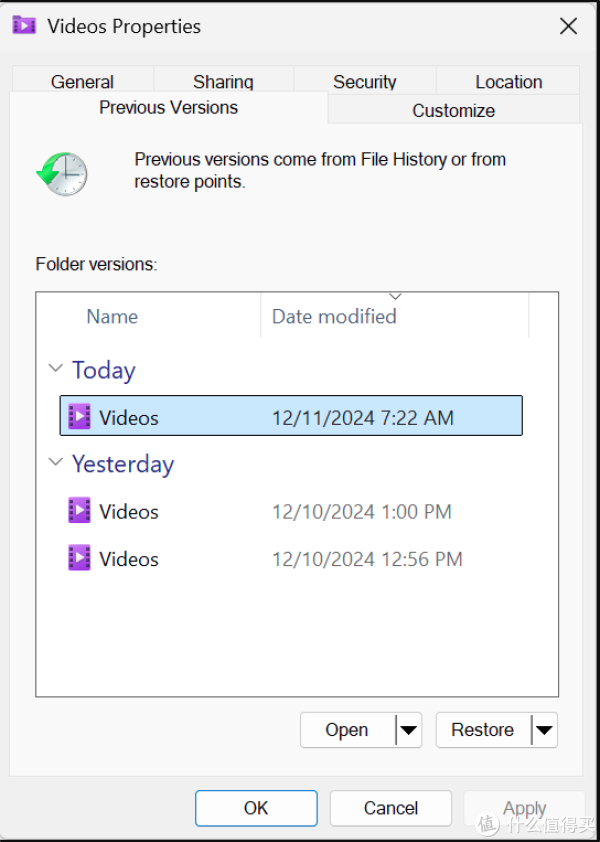Collapse the Yesterday version group
The width and height of the screenshot is (600, 842).
pyautogui.click(x=56, y=462)
